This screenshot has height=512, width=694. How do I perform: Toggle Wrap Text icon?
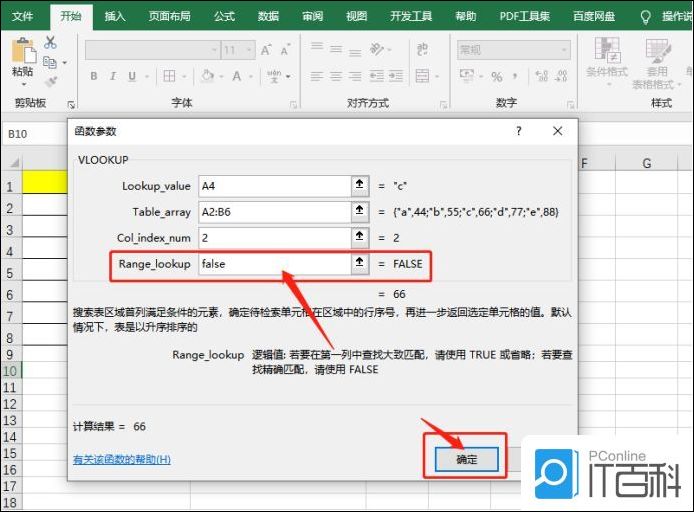pyautogui.click(x=422, y=49)
